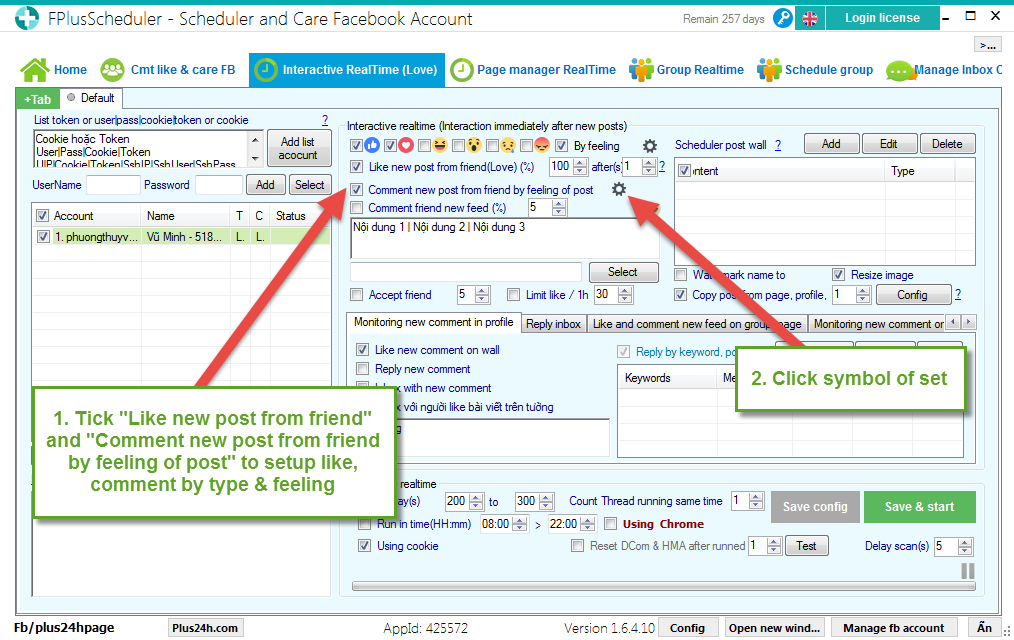The width and height of the screenshot is (1014, 640).
Task: Toggle the Haha reaction checkbox
Action: click(x=424, y=145)
